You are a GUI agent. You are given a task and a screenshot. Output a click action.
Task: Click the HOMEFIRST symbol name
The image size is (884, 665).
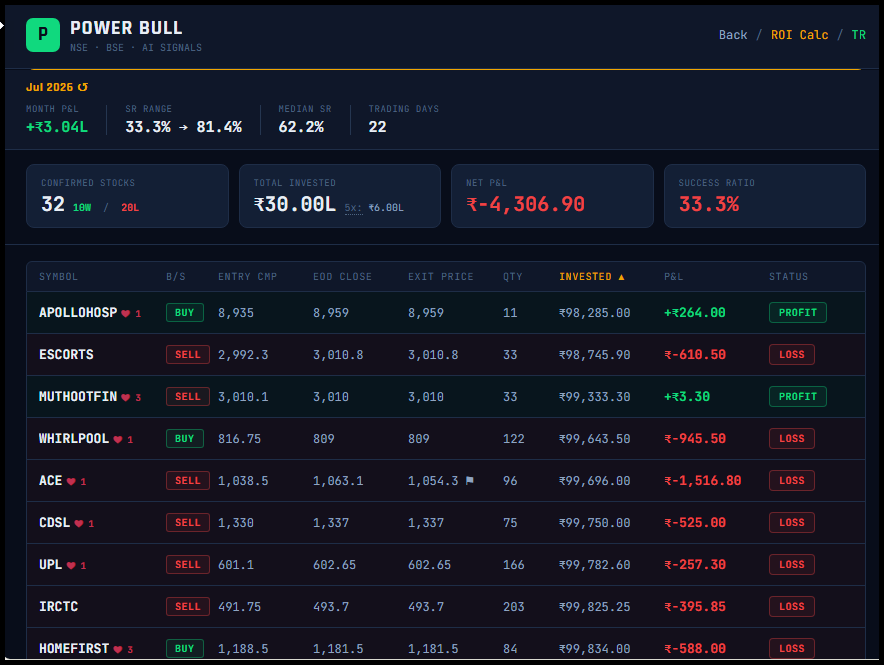pyautogui.click(x=74, y=649)
